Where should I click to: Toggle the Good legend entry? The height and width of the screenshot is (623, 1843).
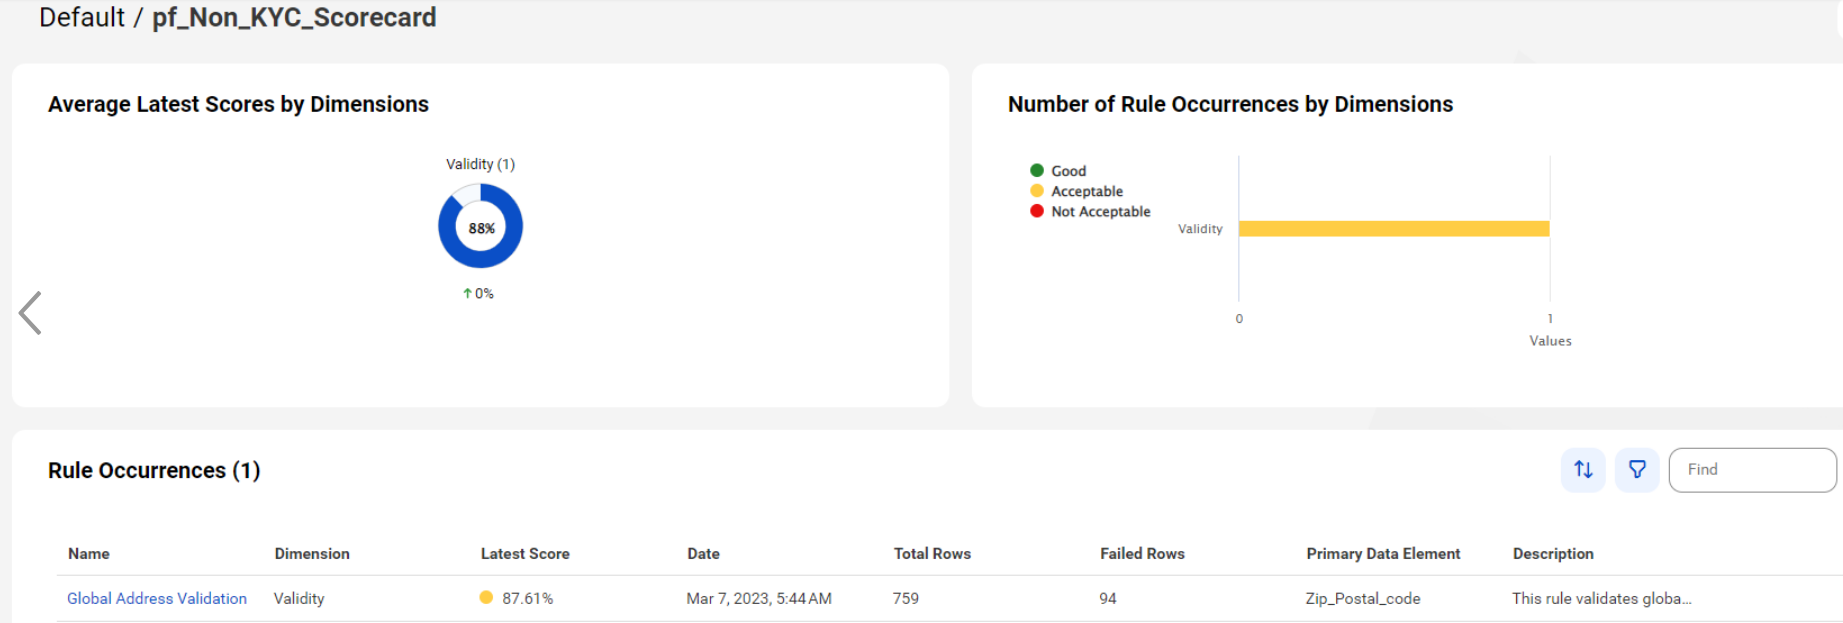[1058, 171]
